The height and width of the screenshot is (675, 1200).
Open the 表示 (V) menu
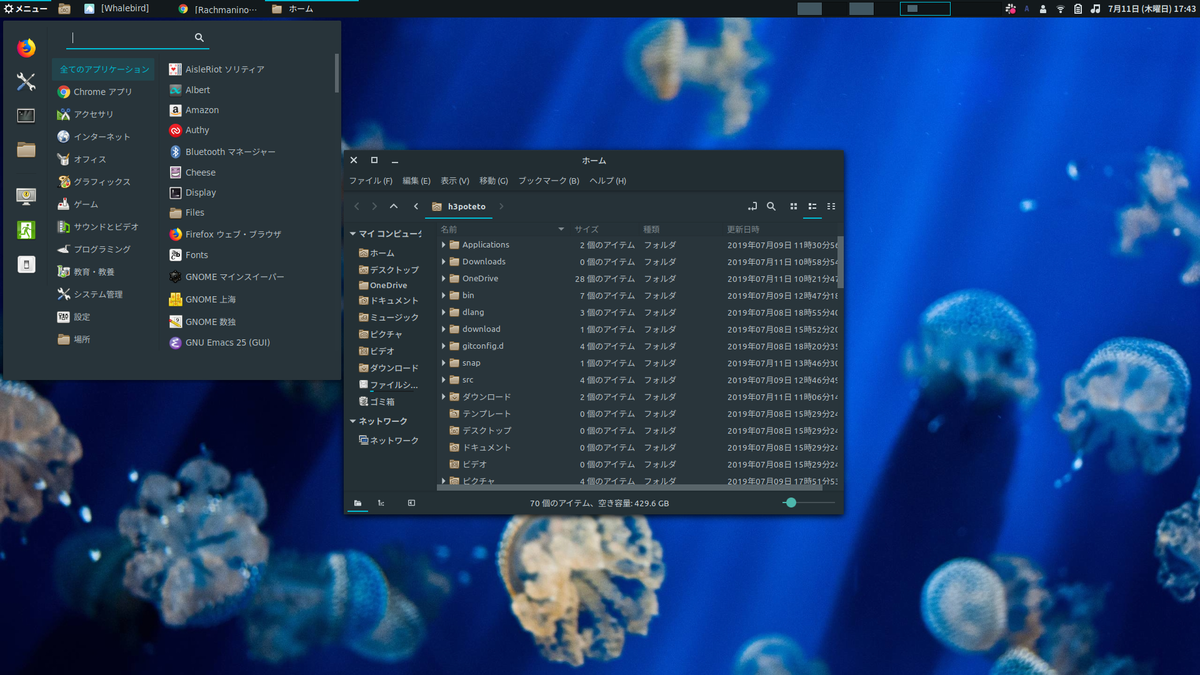tap(454, 181)
